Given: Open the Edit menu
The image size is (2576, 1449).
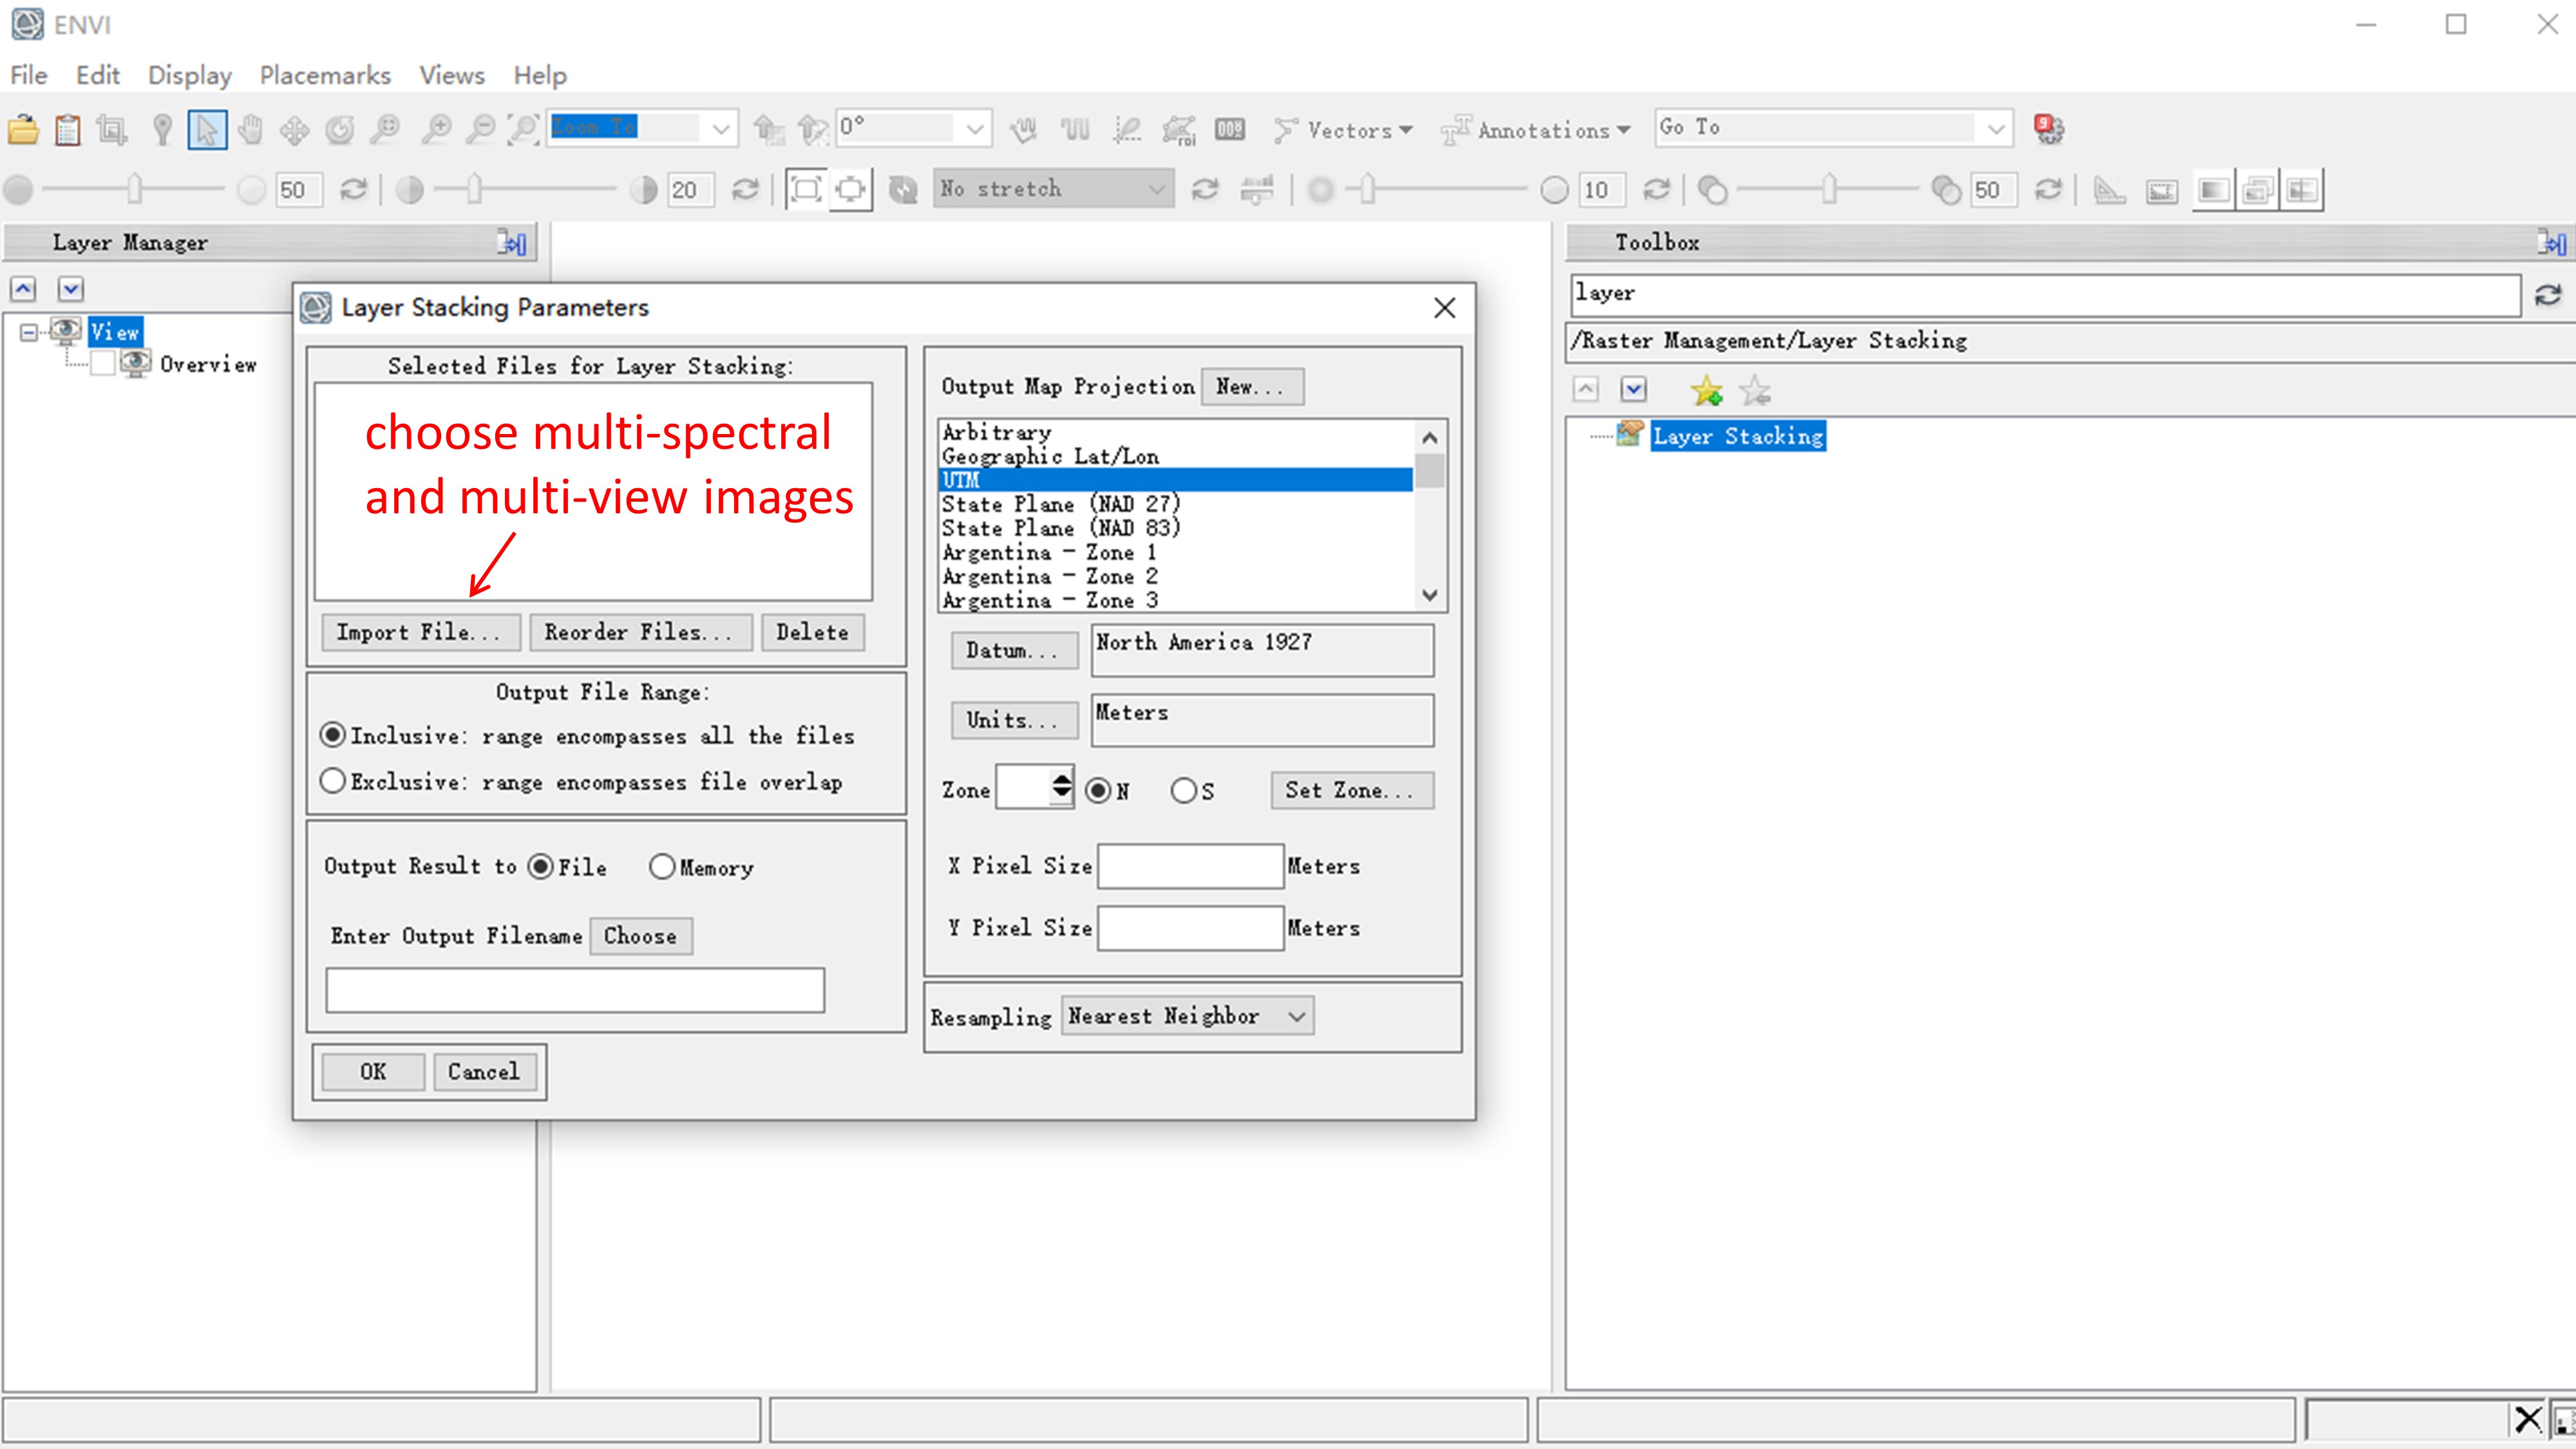Looking at the screenshot, I should (x=97, y=75).
